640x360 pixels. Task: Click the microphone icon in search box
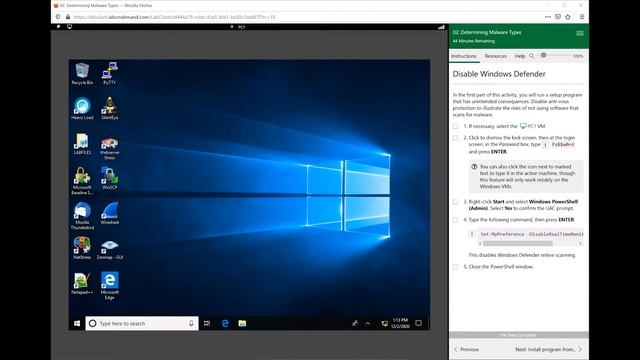(x=191, y=323)
